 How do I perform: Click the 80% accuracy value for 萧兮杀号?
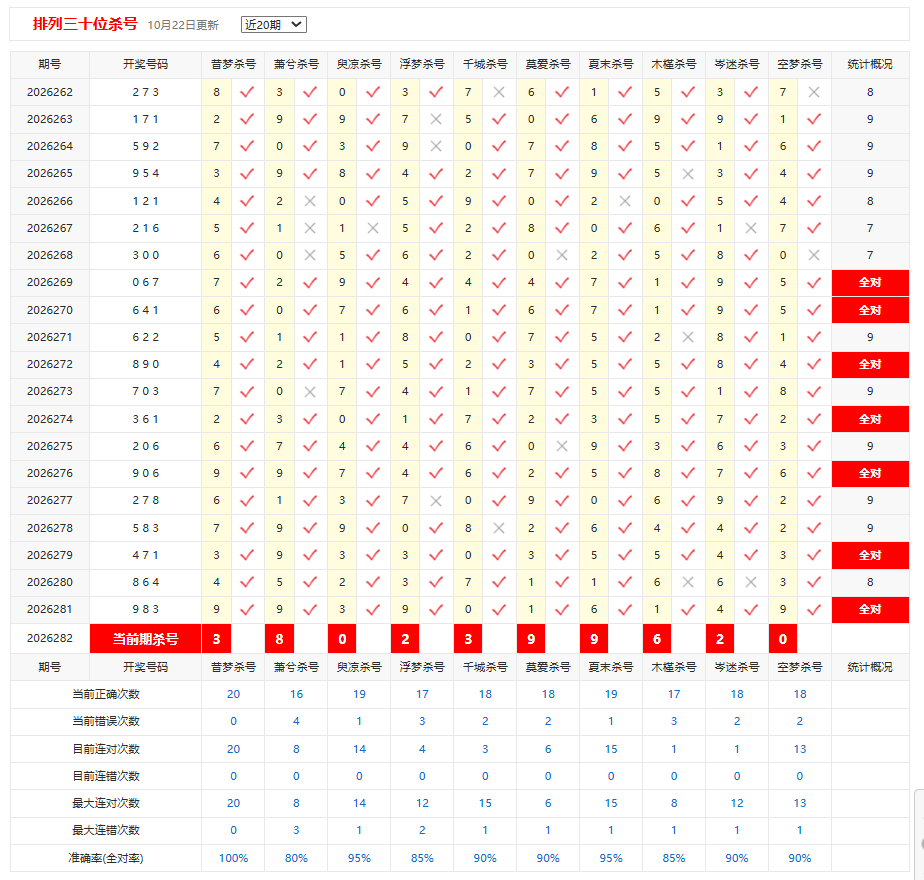tap(296, 858)
